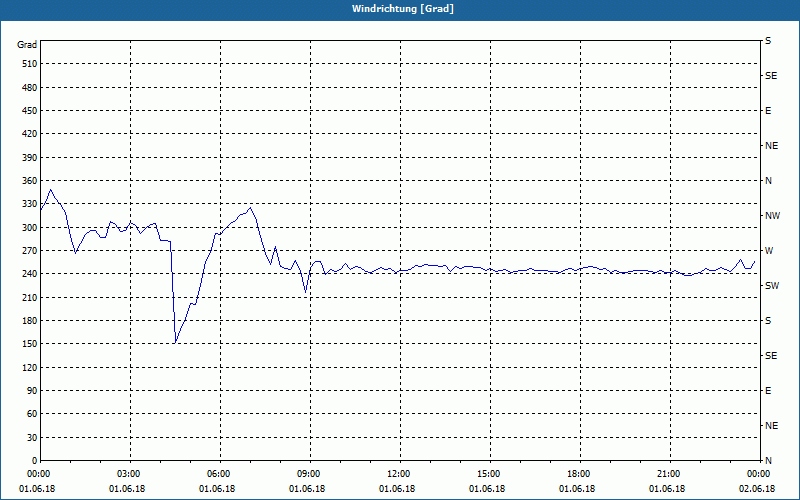The image size is (800, 500).
Task: Click the N compass label level with 360
Action: (x=768, y=181)
